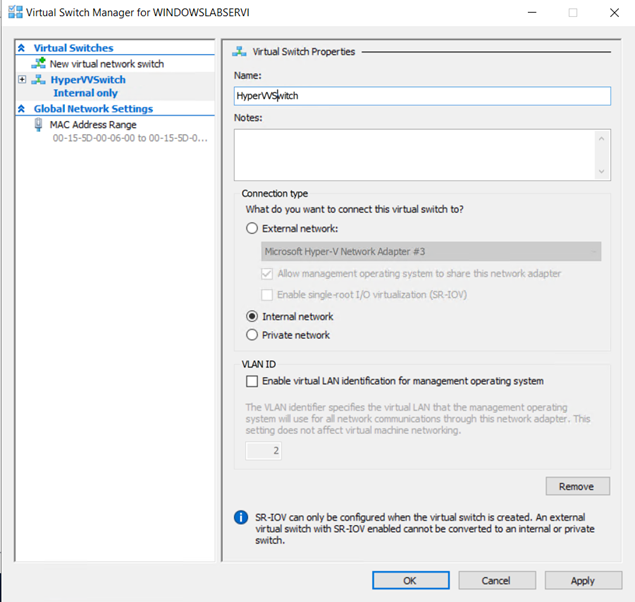Click the Notes scrollbar up arrow
This screenshot has height=602, width=635.
click(x=601, y=139)
